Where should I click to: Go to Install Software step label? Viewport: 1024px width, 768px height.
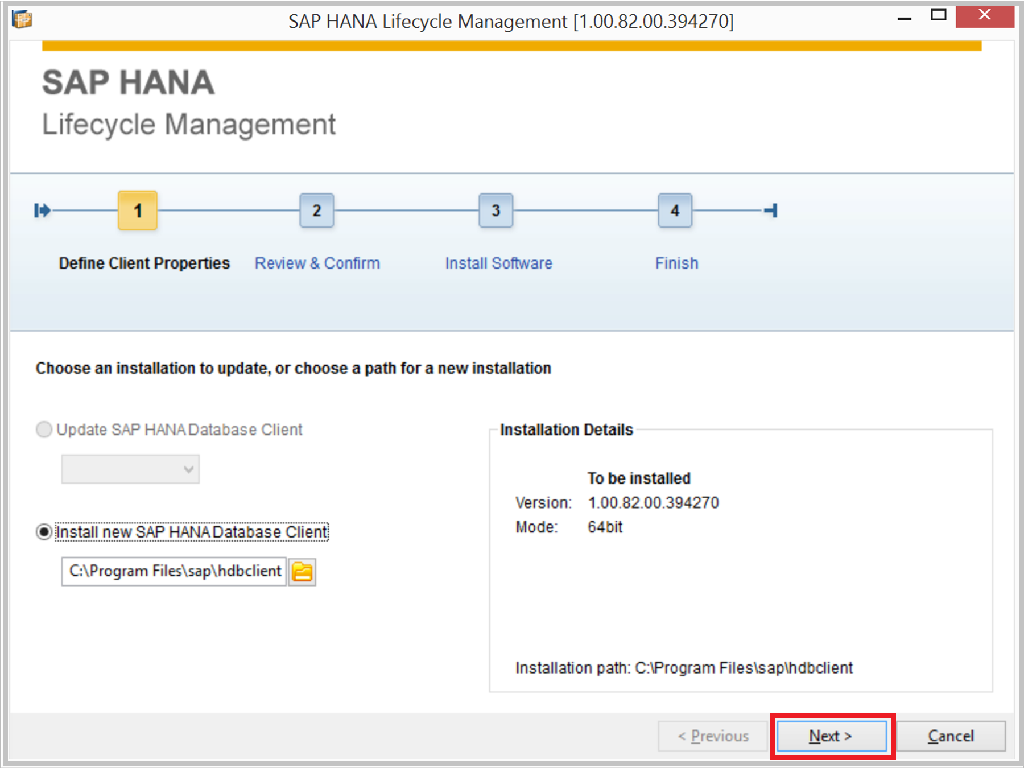pos(499,263)
